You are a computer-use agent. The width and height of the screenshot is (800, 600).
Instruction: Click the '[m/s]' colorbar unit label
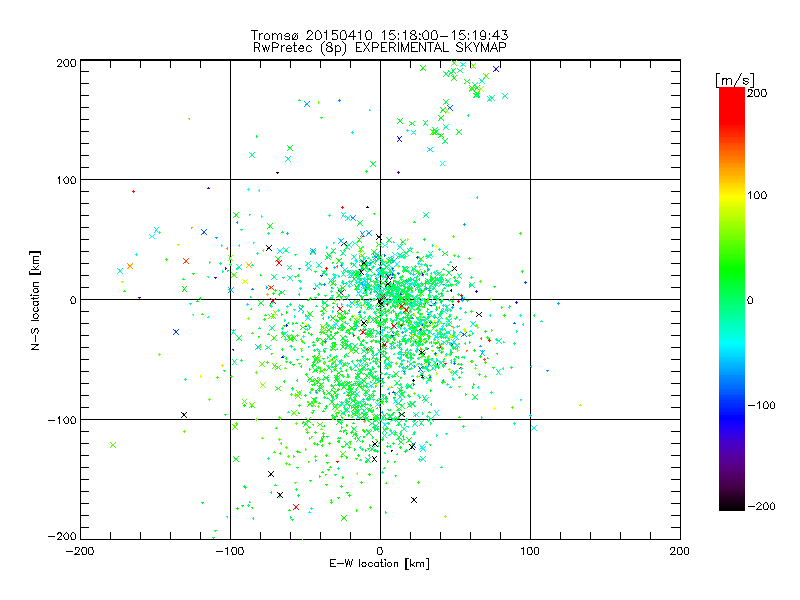tap(734, 80)
